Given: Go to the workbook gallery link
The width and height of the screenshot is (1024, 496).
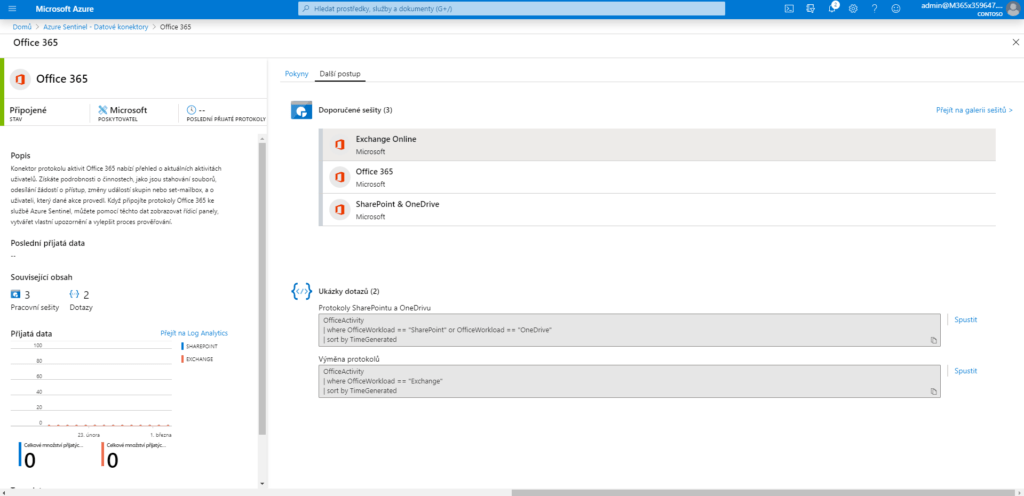Looking at the screenshot, I should point(974,110).
